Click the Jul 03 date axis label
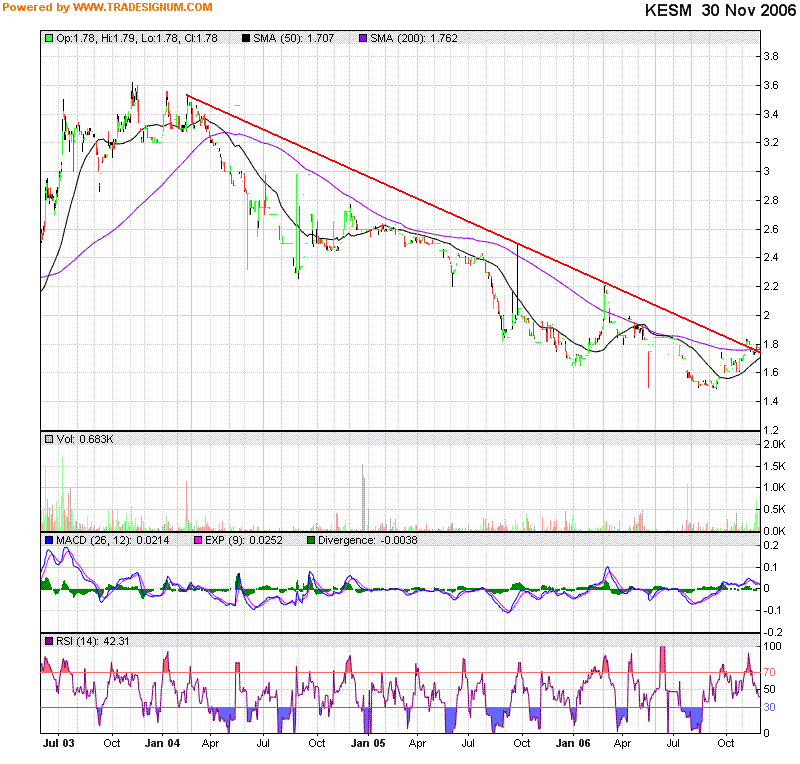Screen dimensions: 800x764 [x=59, y=743]
